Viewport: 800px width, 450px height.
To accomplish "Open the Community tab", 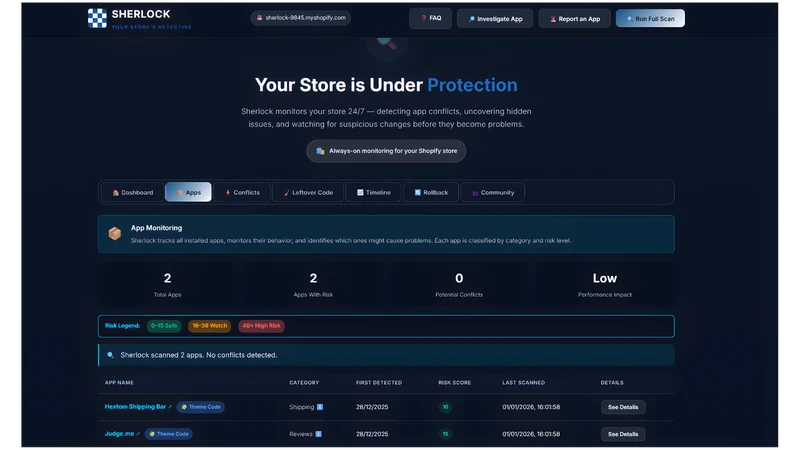I will pyautogui.click(x=492, y=192).
